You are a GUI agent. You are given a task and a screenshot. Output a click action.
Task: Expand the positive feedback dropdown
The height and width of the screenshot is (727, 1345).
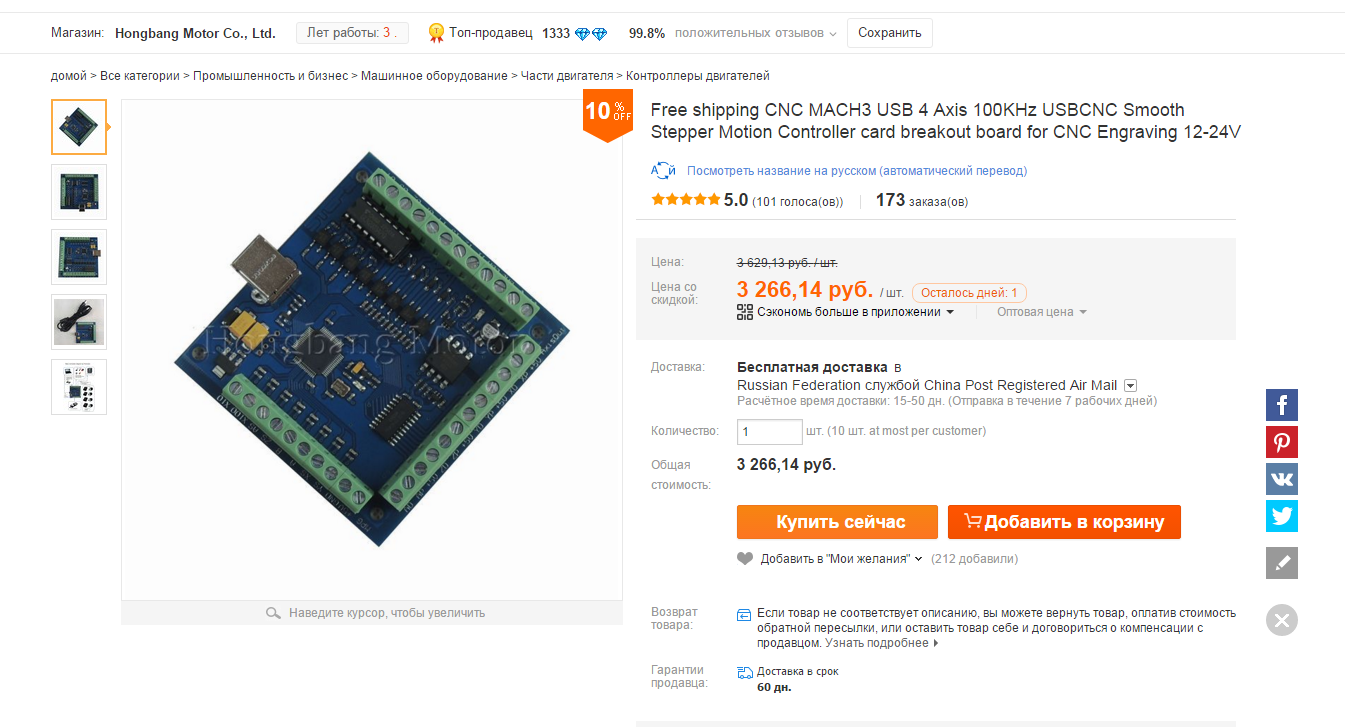(831, 34)
